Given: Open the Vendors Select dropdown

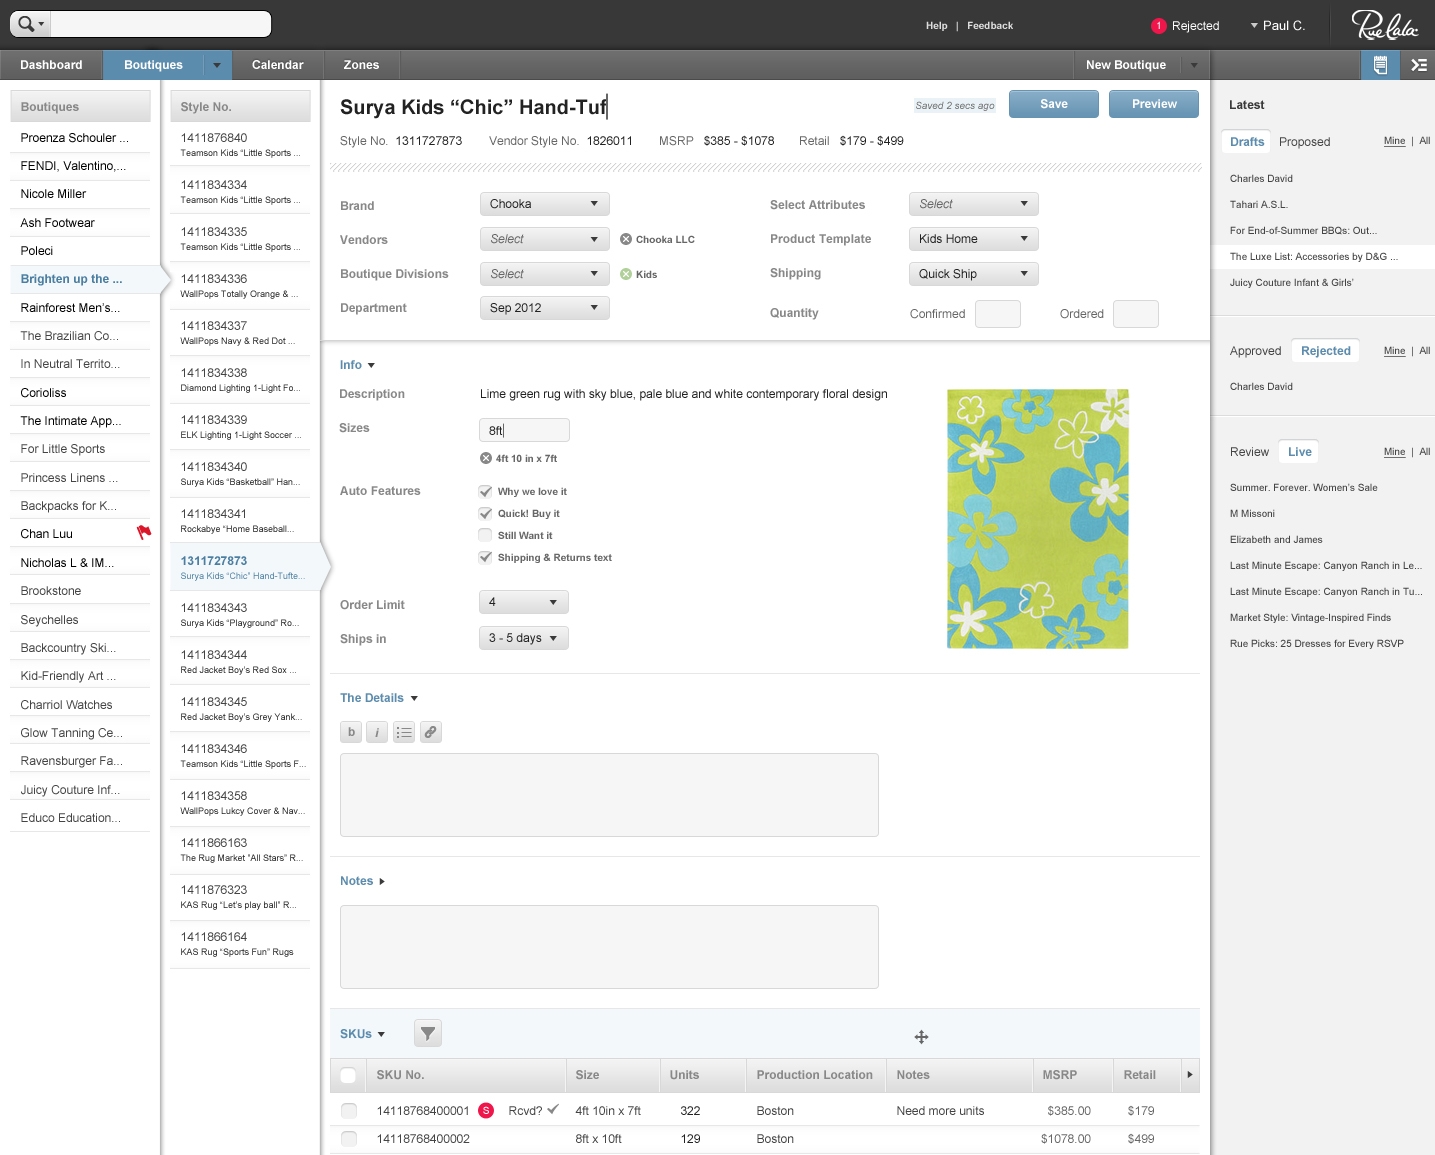Looking at the screenshot, I should (544, 239).
